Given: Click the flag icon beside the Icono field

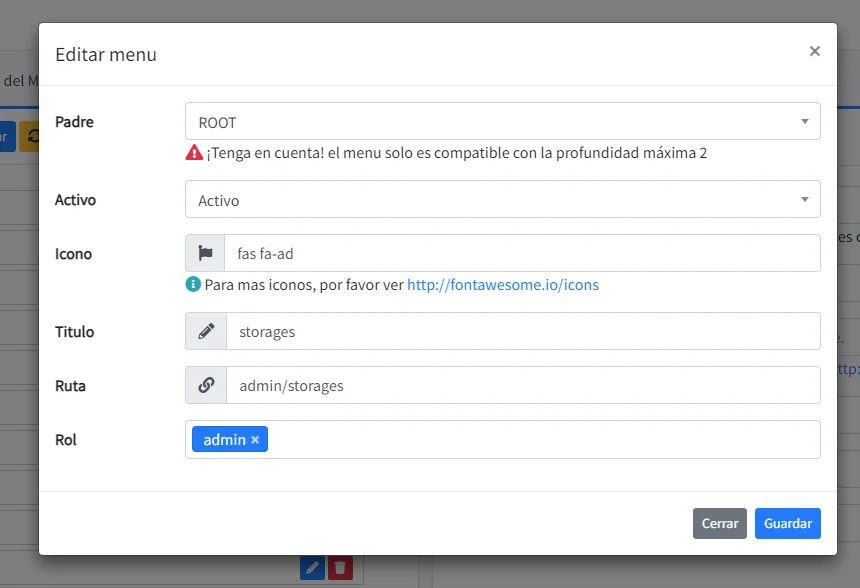Looking at the screenshot, I should pos(205,254).
